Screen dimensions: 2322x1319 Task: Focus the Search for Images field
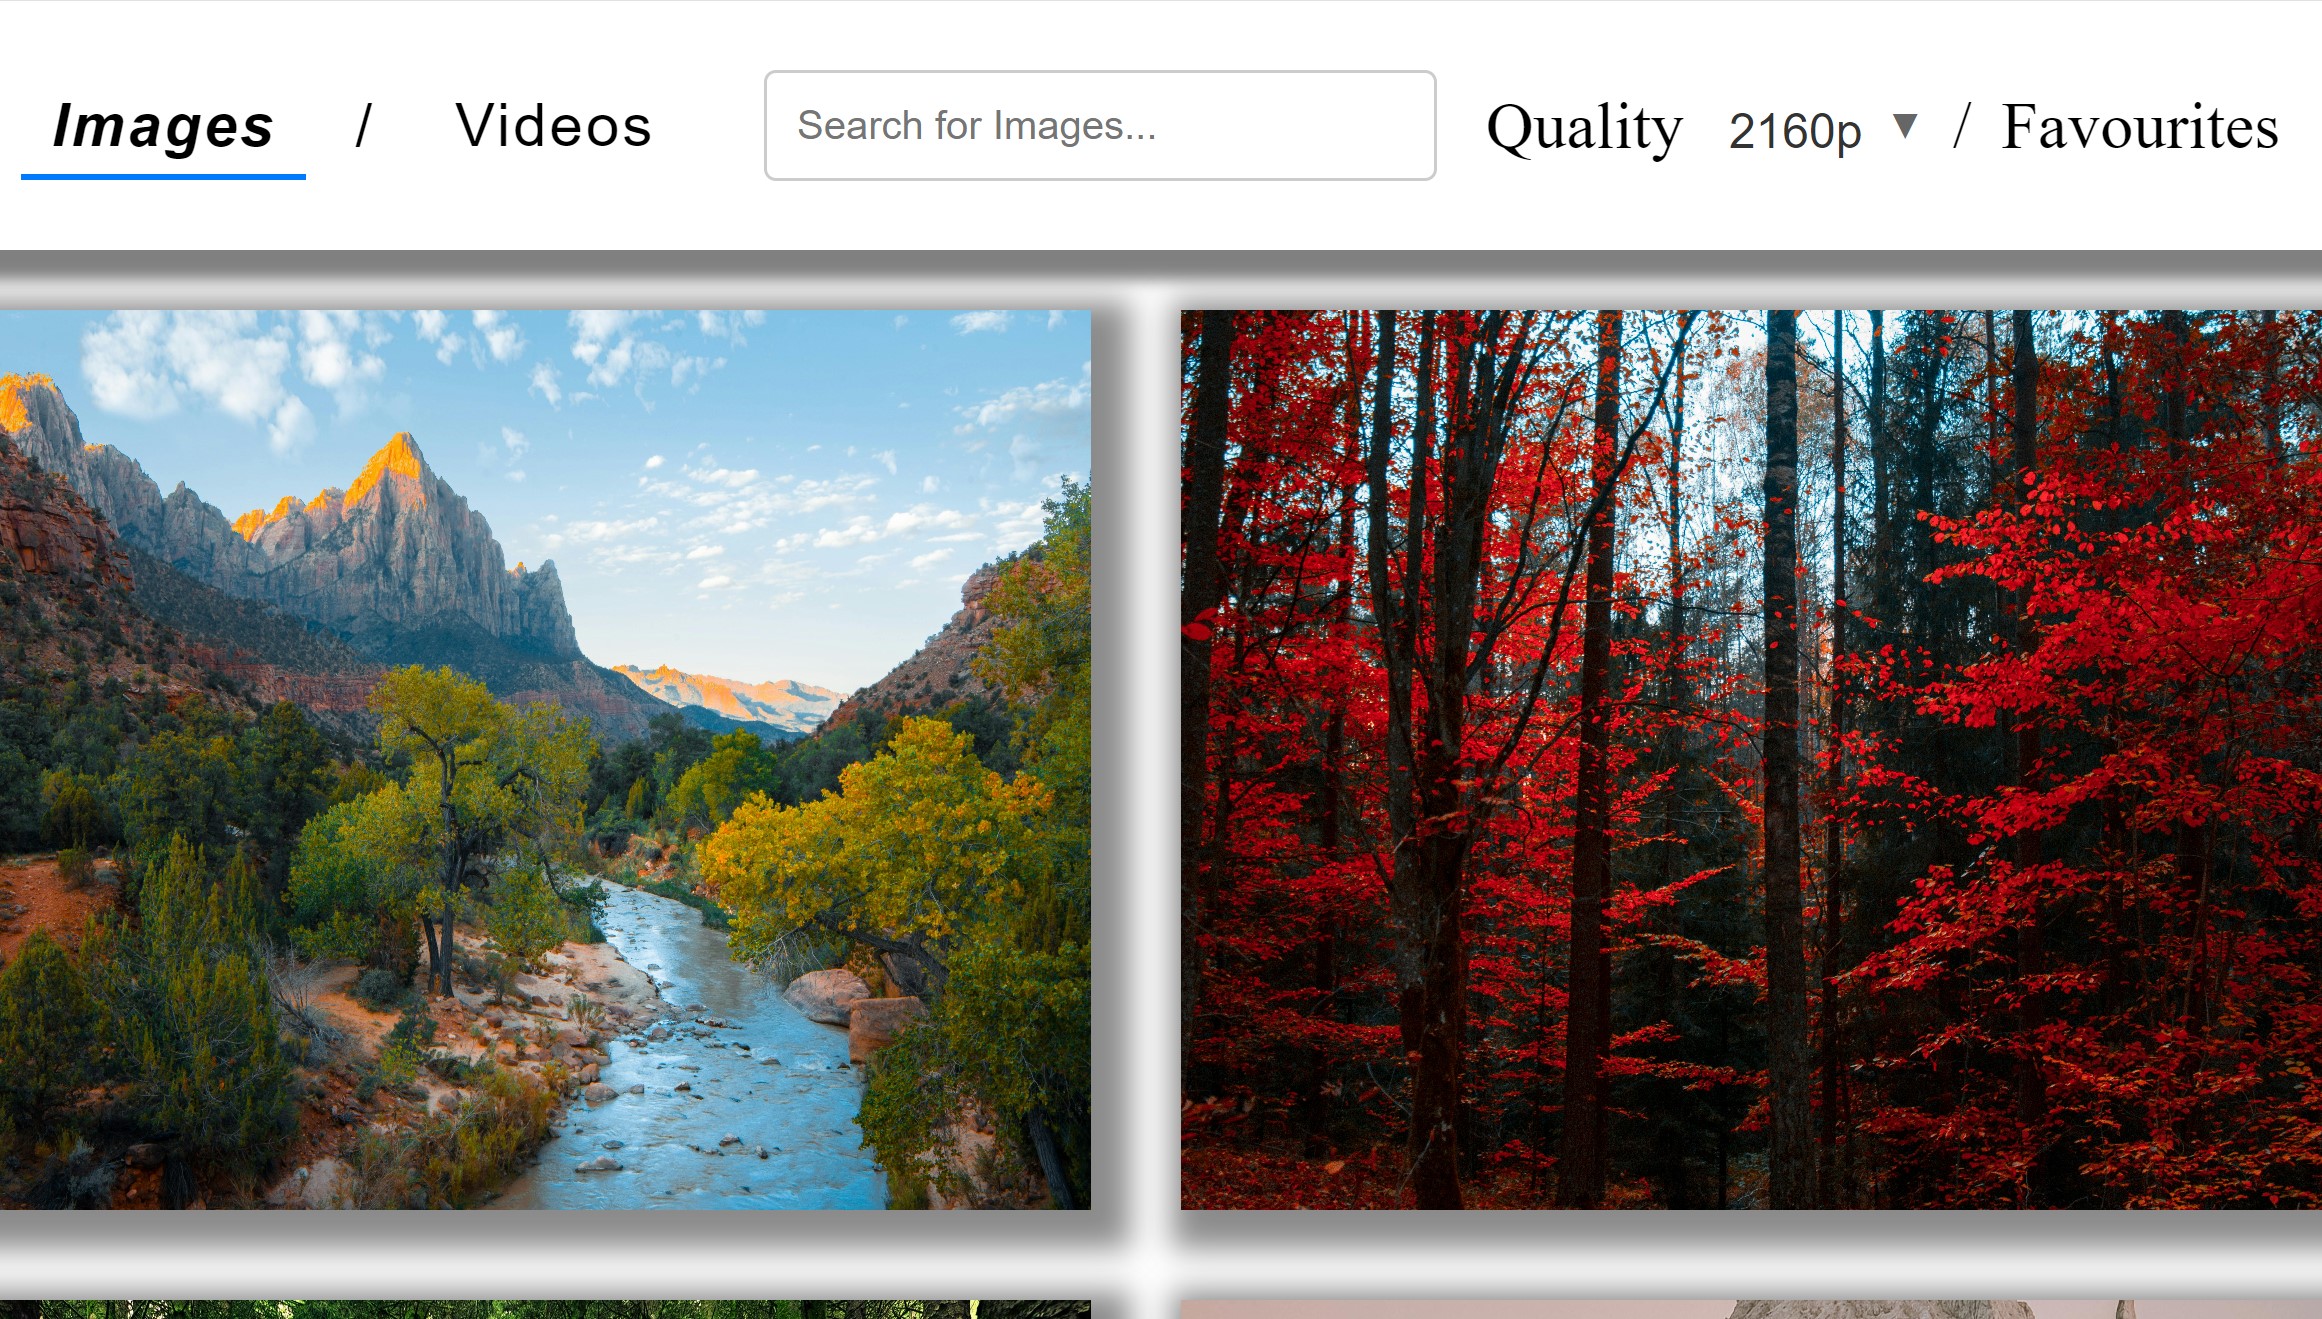click(1099, 126)
